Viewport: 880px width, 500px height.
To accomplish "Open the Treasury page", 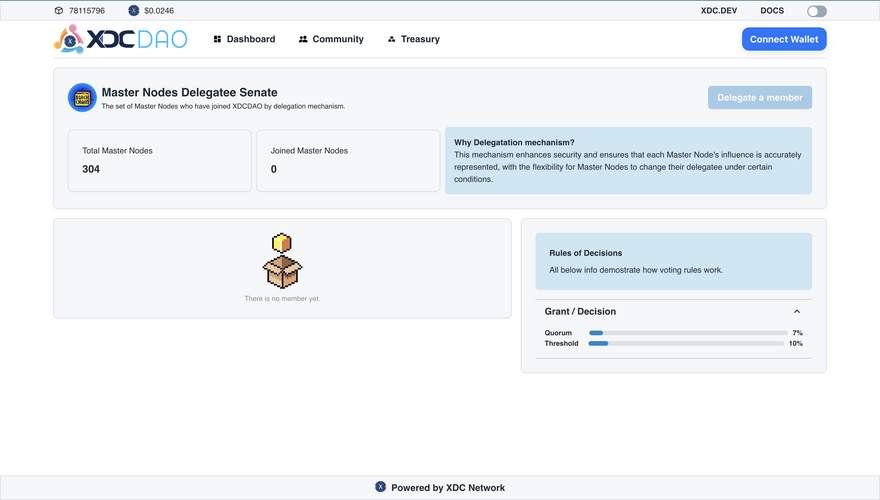I will click(420, 39).
